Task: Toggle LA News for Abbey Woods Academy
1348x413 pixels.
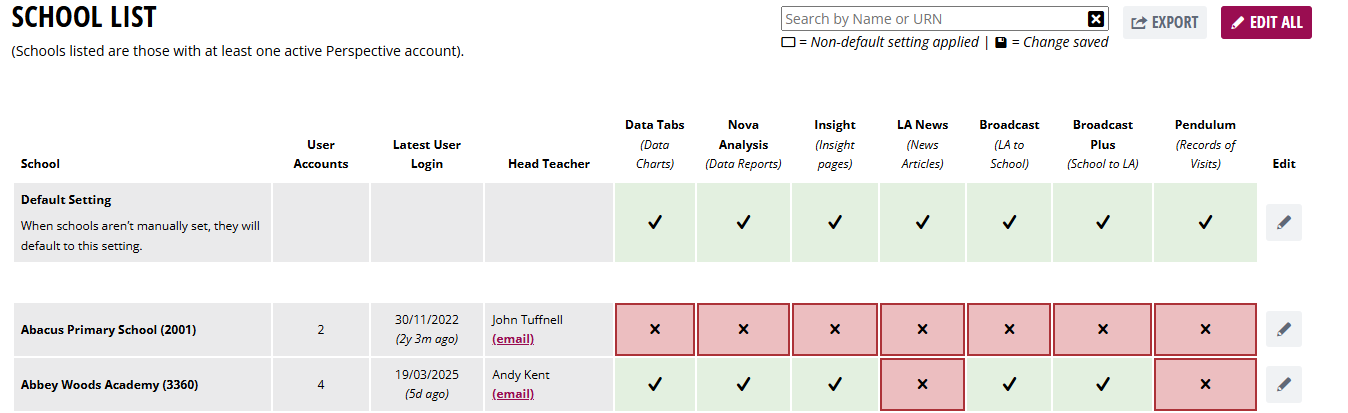Action: coord(922,383)
